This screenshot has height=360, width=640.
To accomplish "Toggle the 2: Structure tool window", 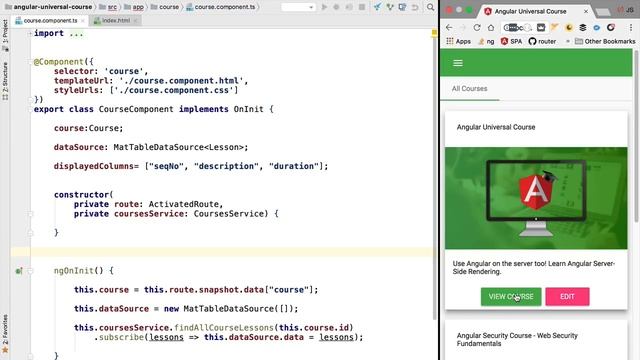I will pyautogui.click(x=5, y=81).
